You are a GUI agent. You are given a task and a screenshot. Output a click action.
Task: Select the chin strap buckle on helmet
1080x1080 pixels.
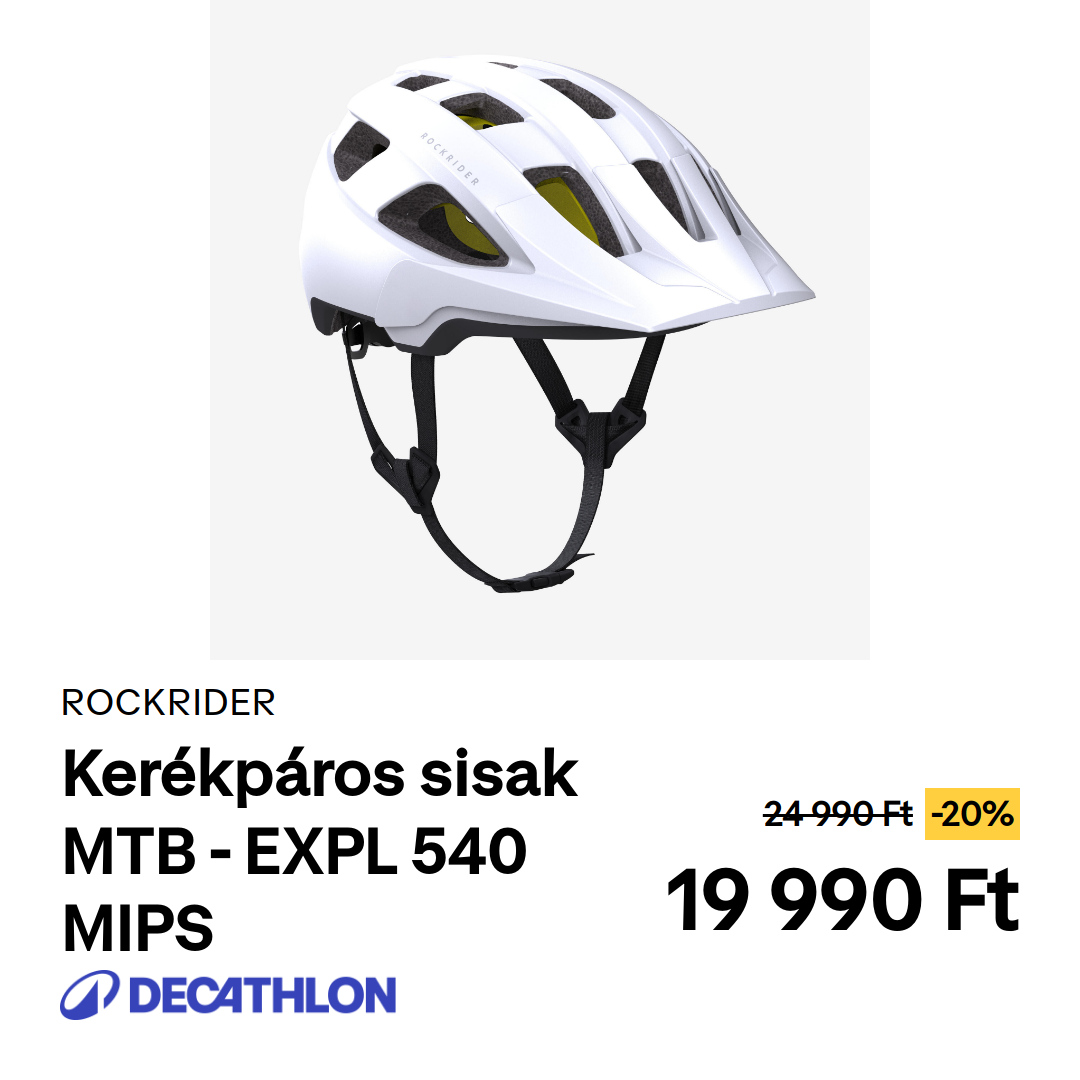point(530,581)
